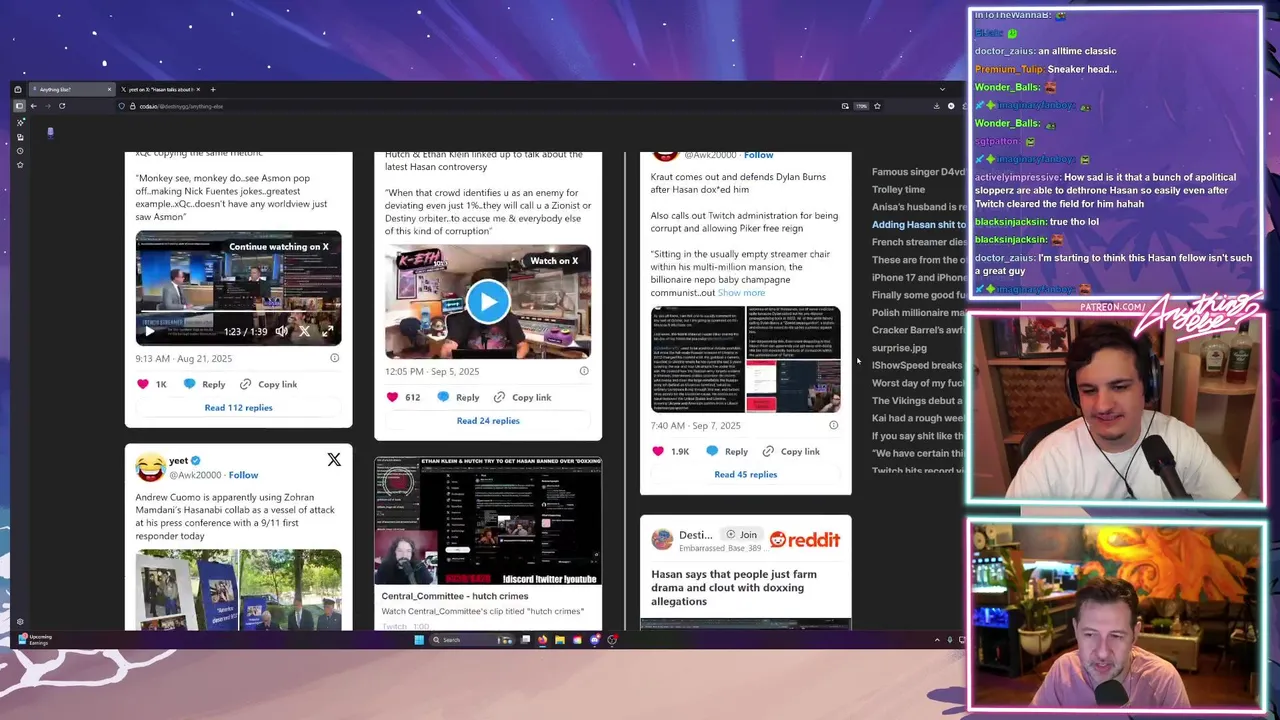
Task: Open the Windows Start menu
Action: pyautogui.click(x=419, y=640)
